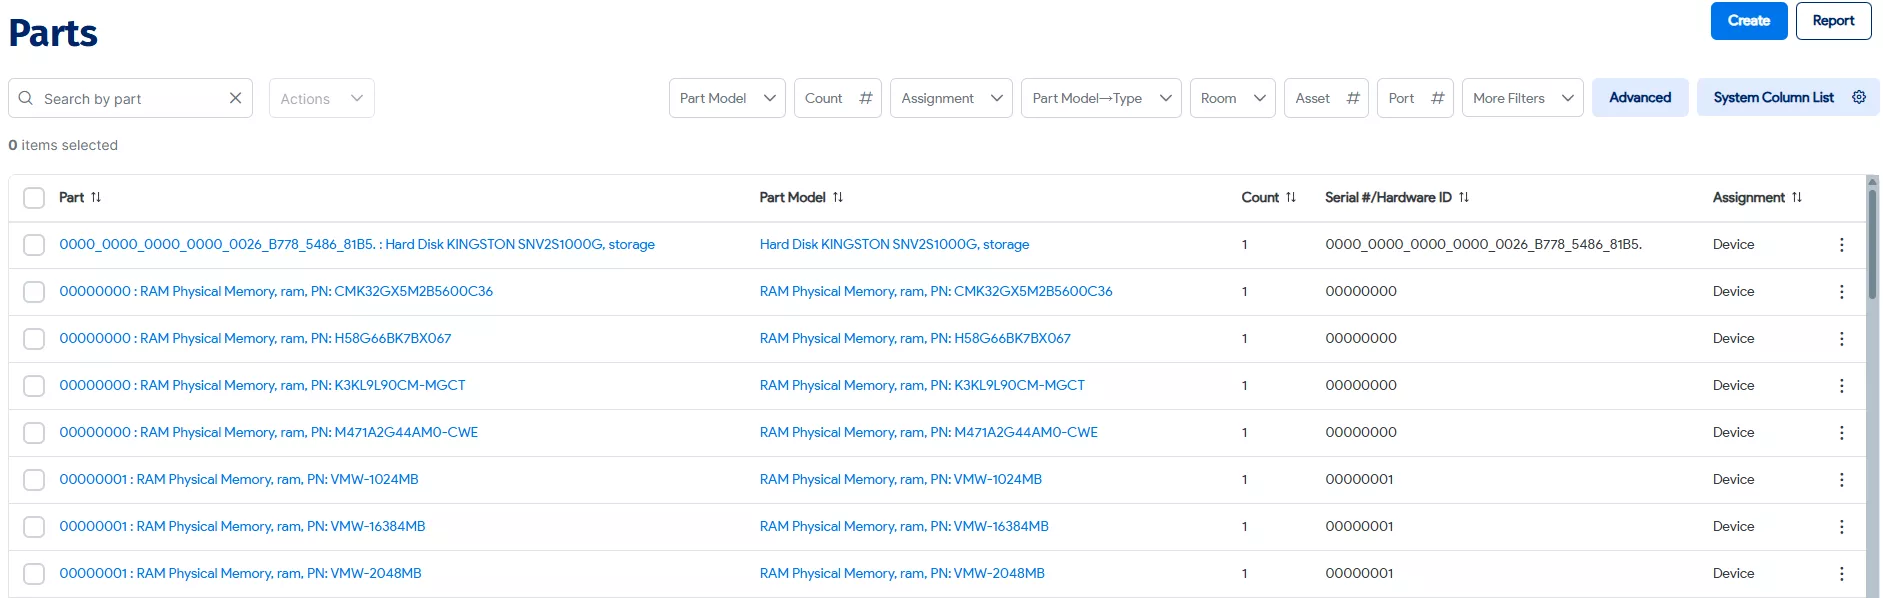Focus the Search by part field
This screenshot has height=598, width=1883.
coord(130,99)
